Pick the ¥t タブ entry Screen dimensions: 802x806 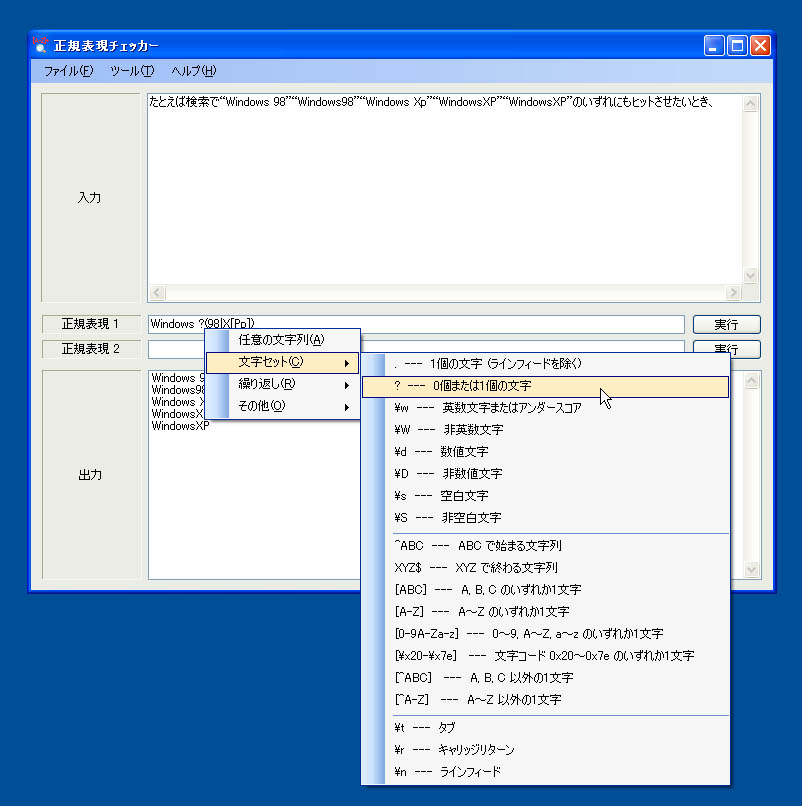424,728
